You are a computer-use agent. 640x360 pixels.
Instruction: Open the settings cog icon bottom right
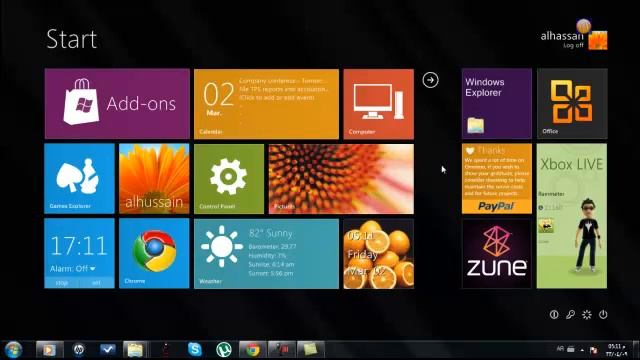(x=587, y=314)
